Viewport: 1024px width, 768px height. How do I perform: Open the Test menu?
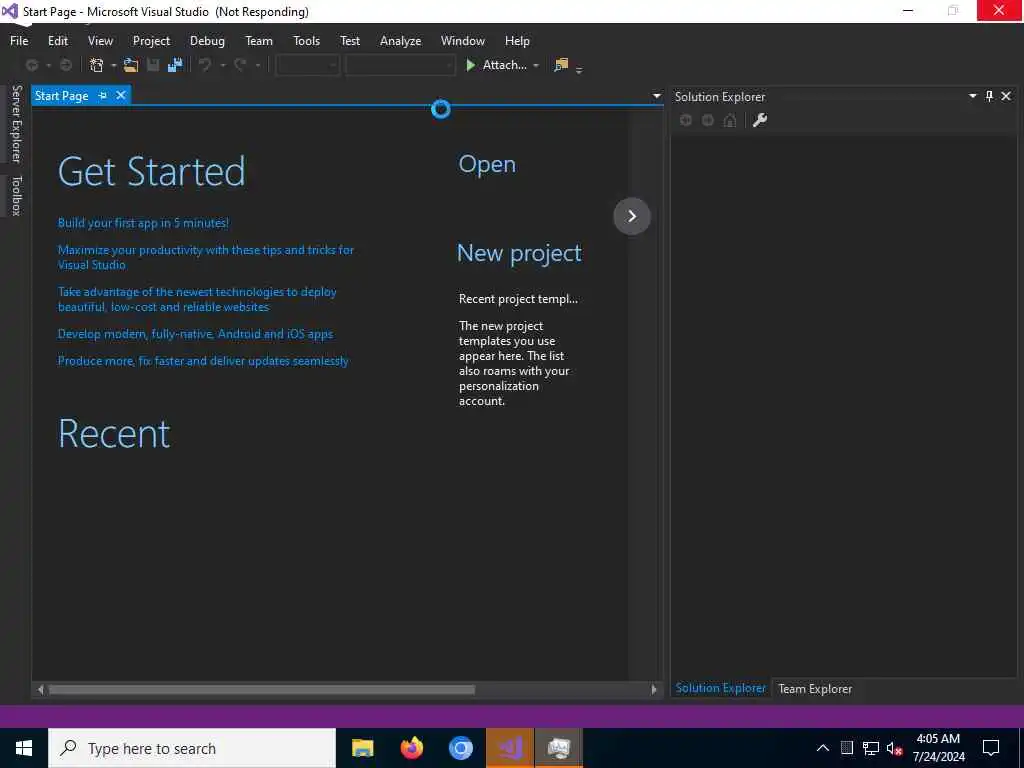point(349,40)
